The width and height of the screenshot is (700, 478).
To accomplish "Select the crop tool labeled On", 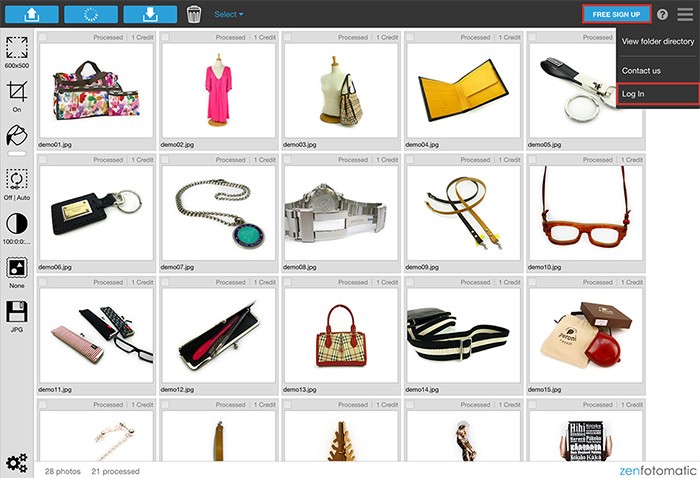I will point(16,94).
